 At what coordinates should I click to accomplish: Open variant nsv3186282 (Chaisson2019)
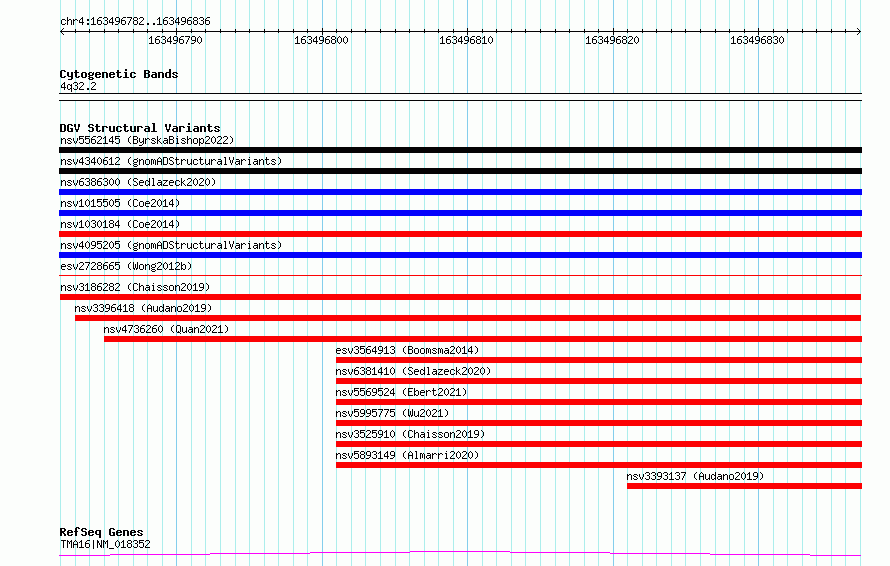pos(135,287)
